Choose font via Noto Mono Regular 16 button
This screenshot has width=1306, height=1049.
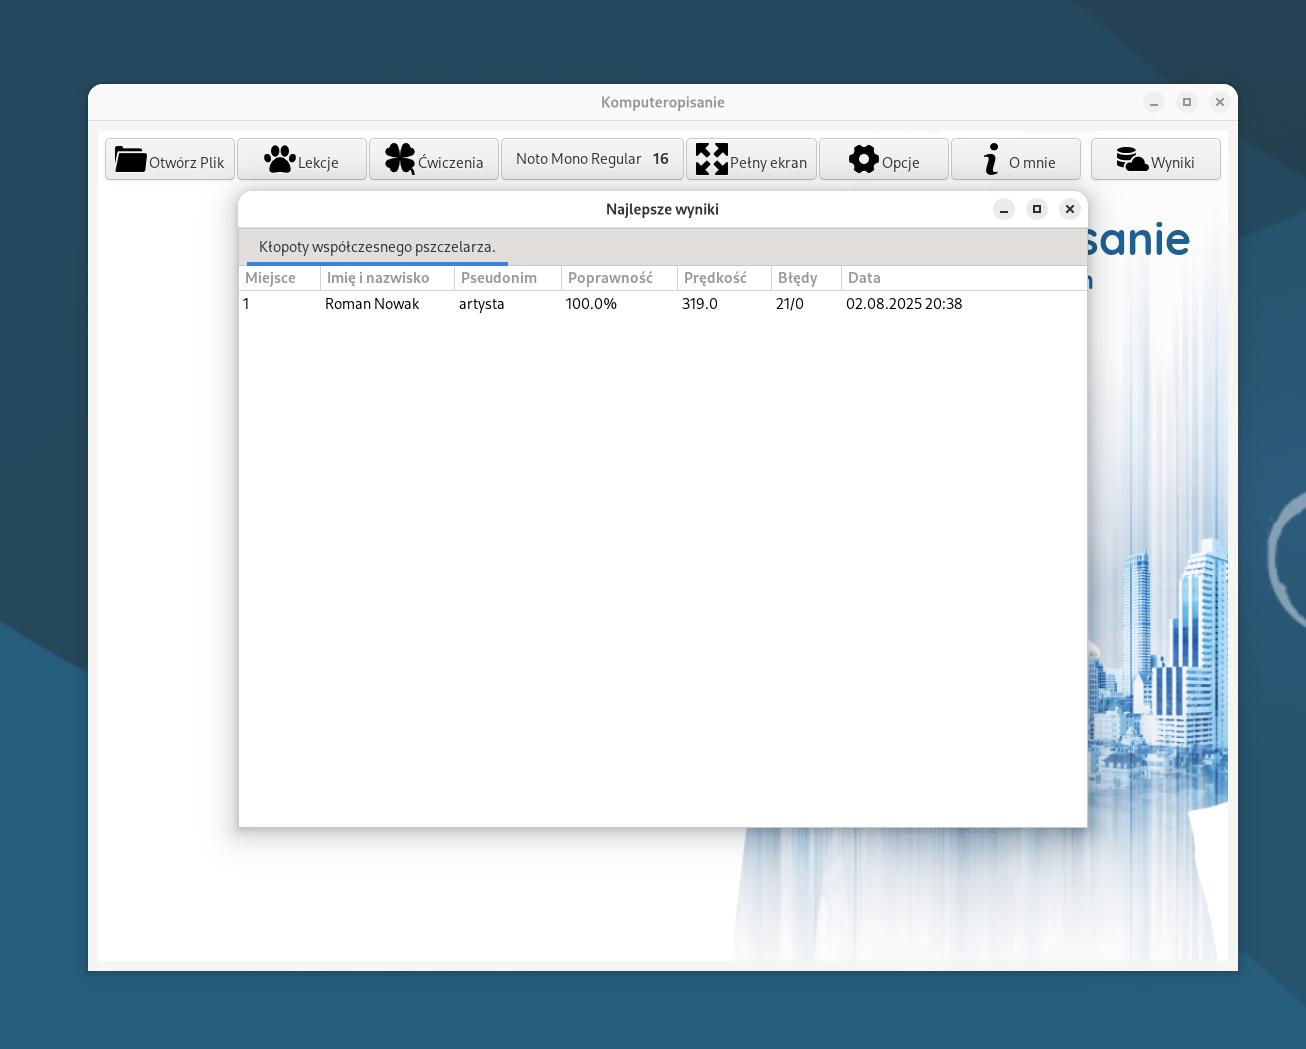click(592, 159)
